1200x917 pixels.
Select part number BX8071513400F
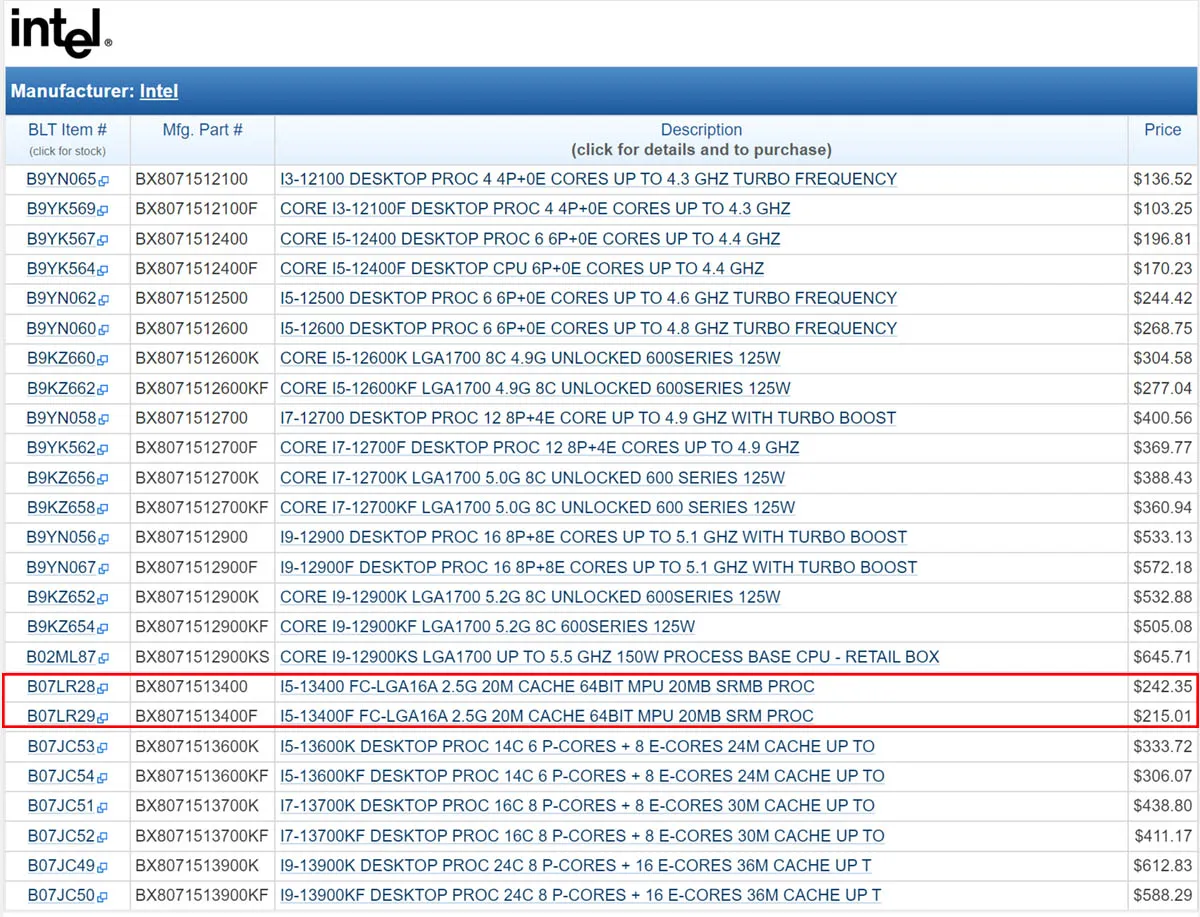point(196,716)
